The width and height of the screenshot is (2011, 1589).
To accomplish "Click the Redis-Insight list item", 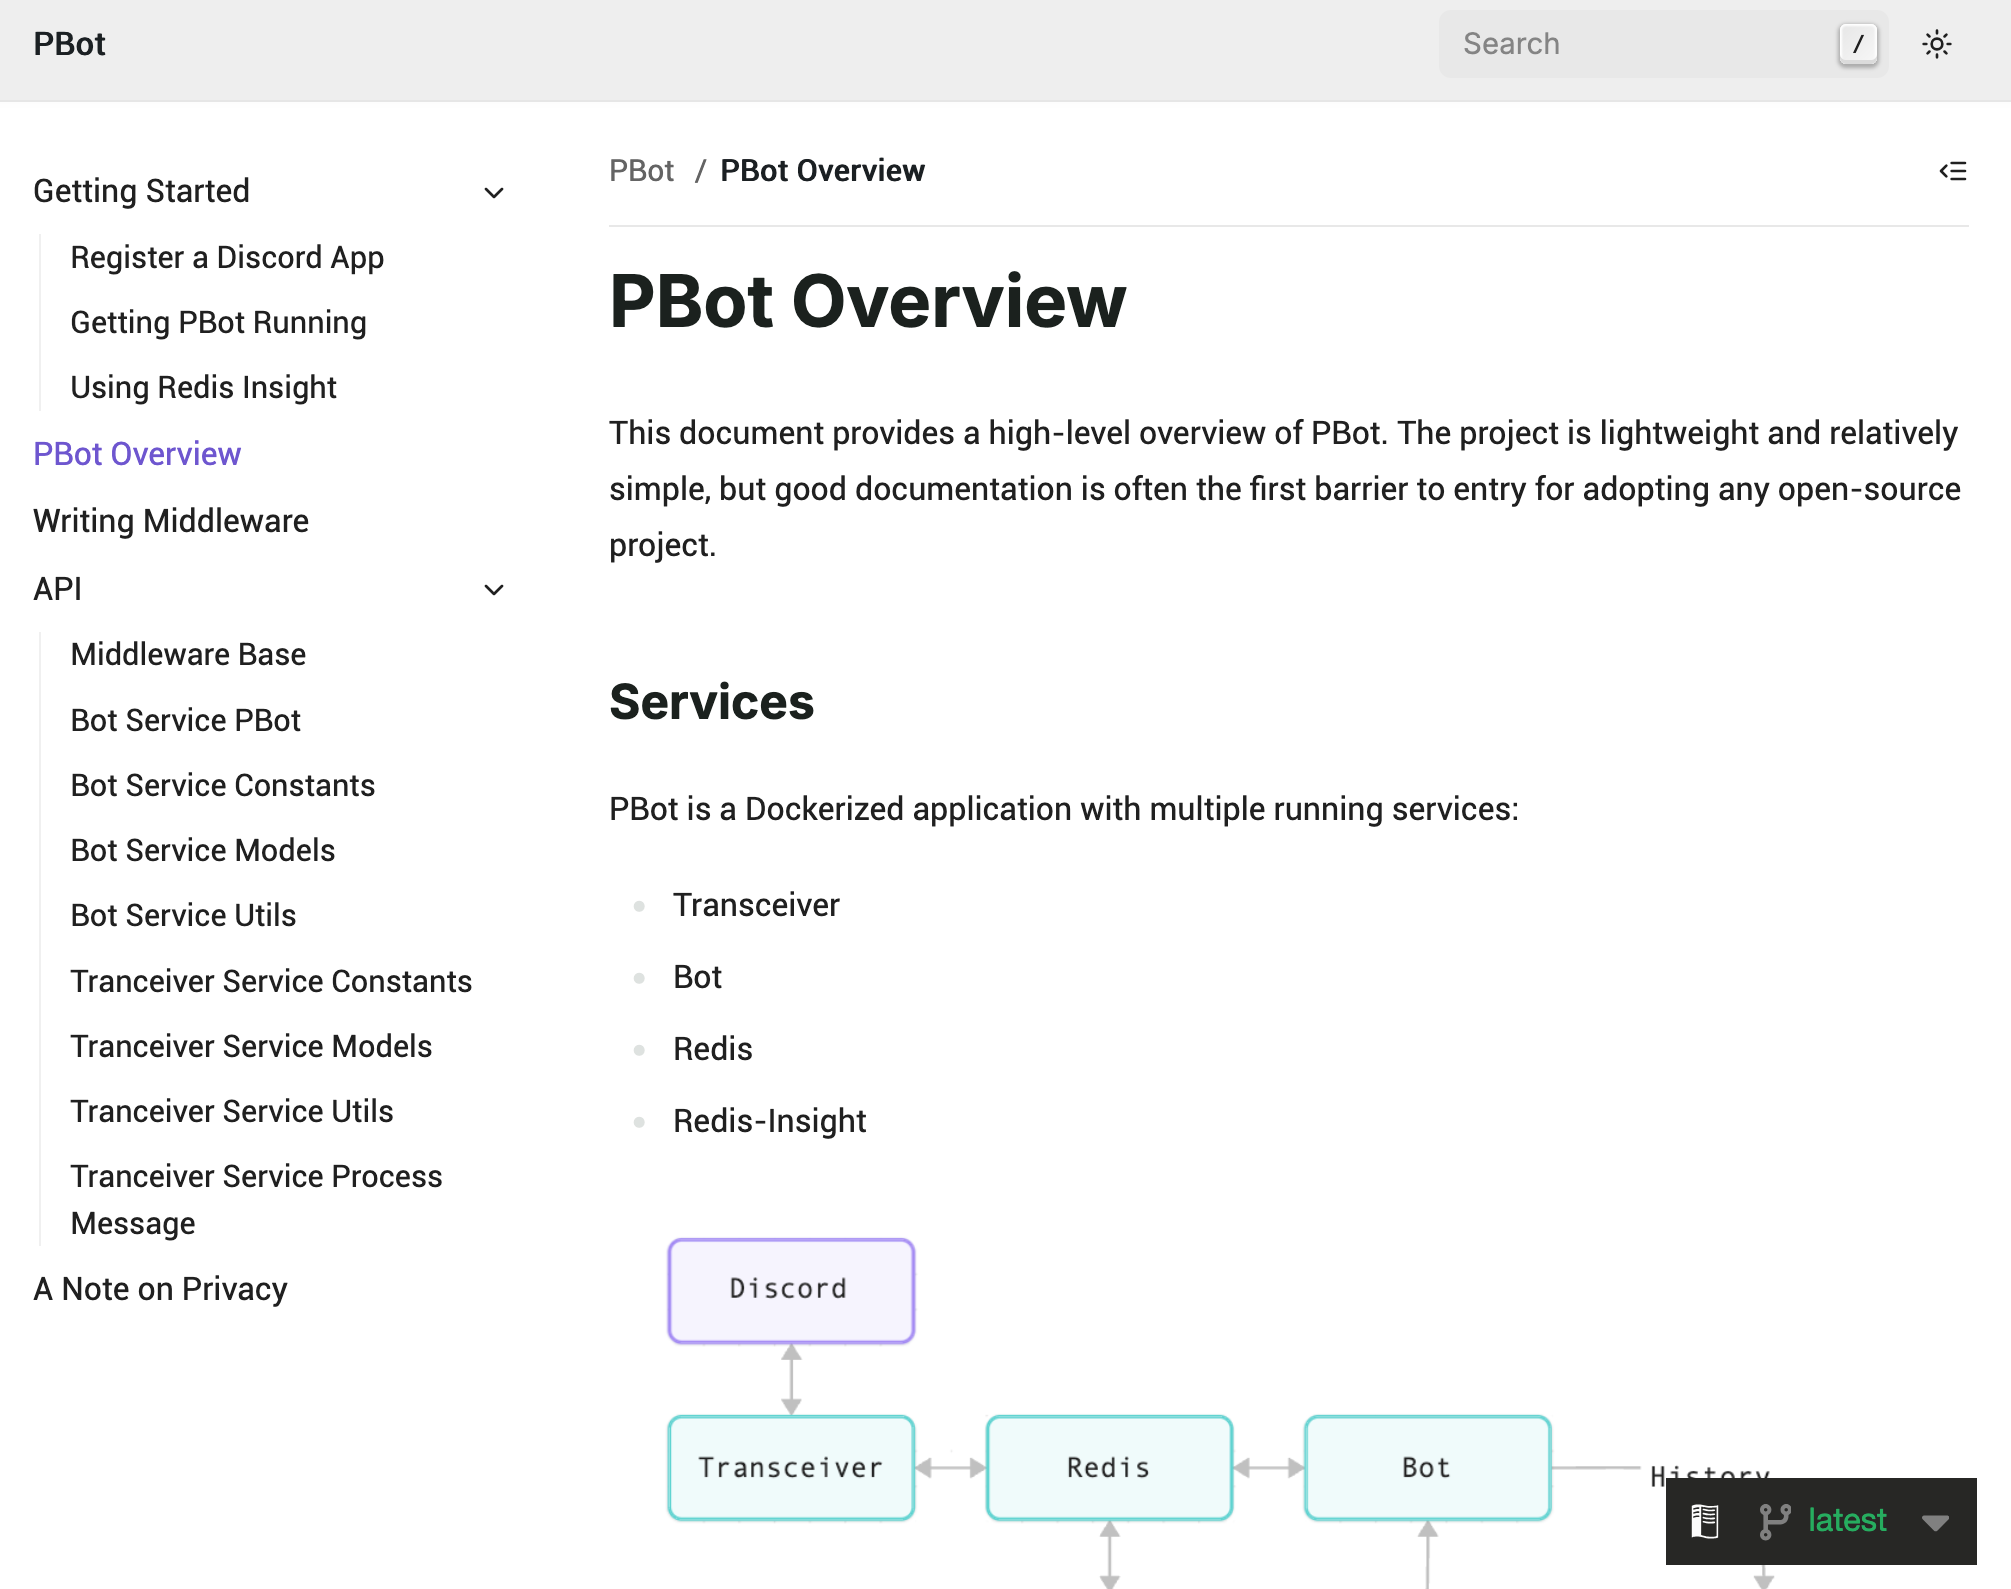I will click(769, 1121).
